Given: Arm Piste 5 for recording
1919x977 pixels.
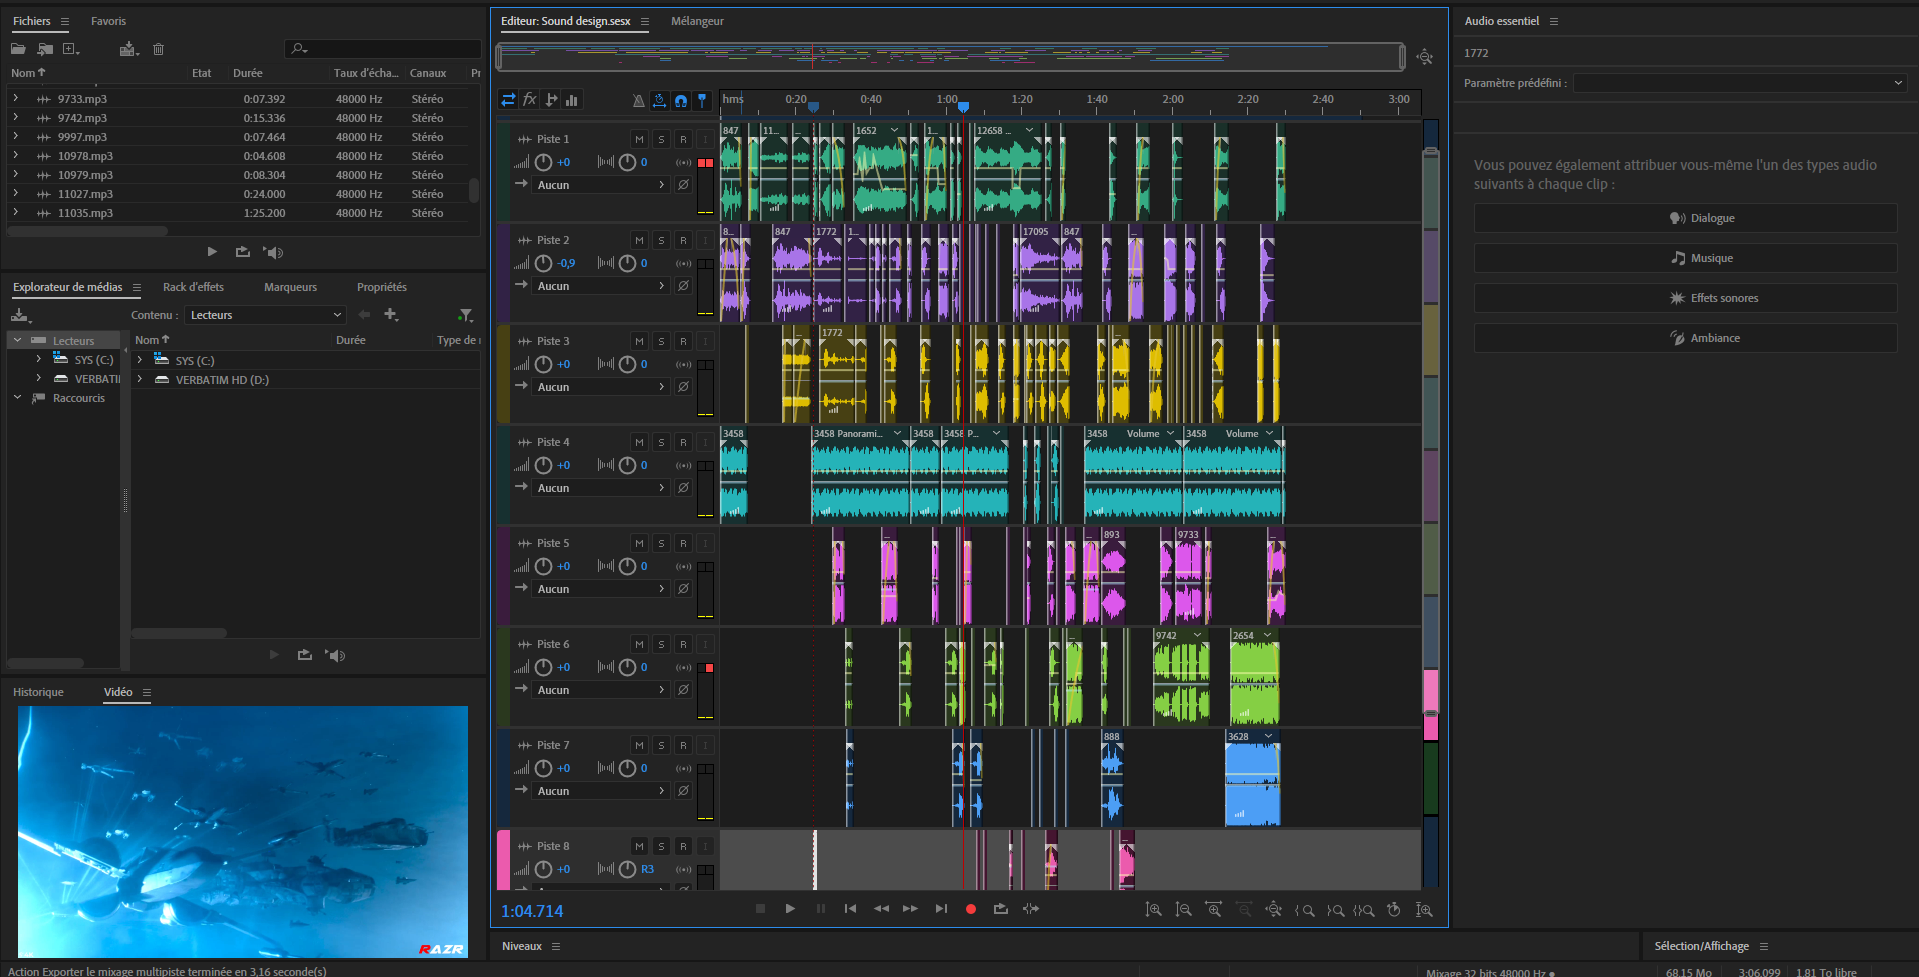Looking at the screenshot, I should (x=683, y=543).
